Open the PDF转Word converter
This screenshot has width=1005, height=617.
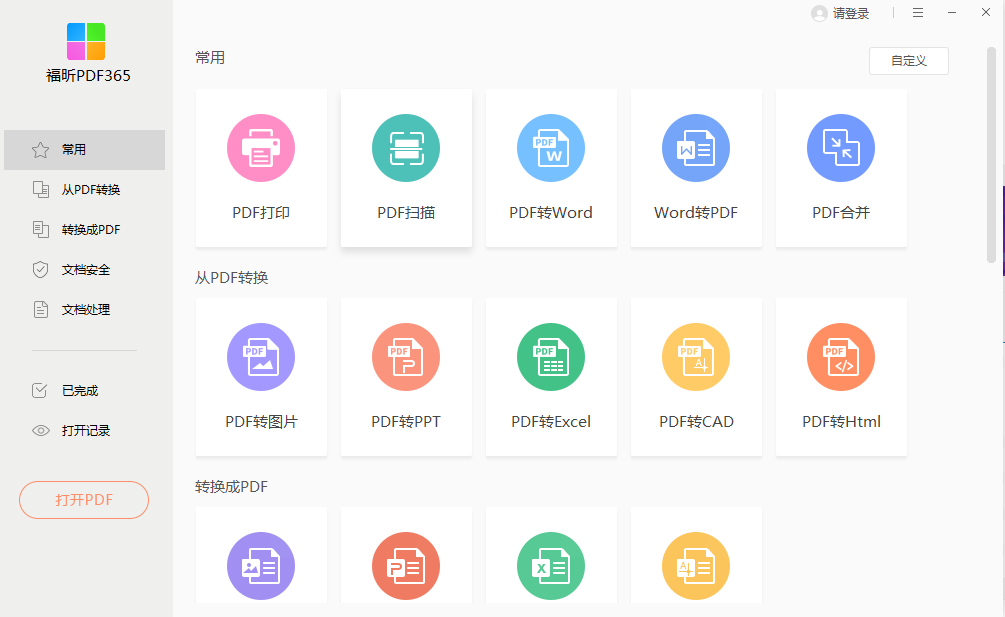tap(551, 167)
